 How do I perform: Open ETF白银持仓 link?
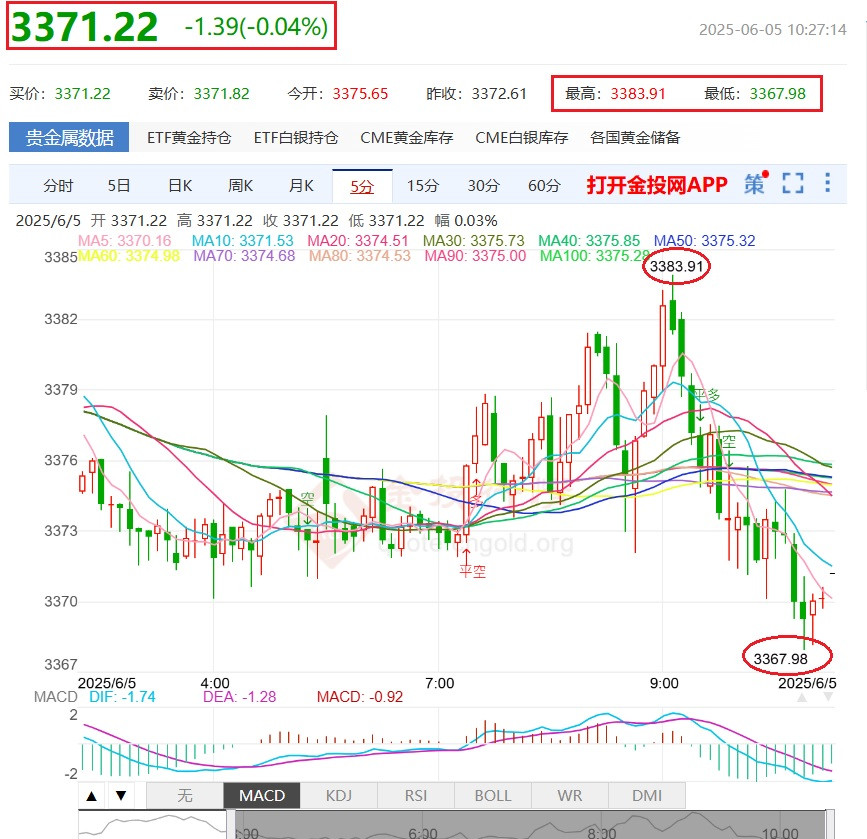coord(296,137)
